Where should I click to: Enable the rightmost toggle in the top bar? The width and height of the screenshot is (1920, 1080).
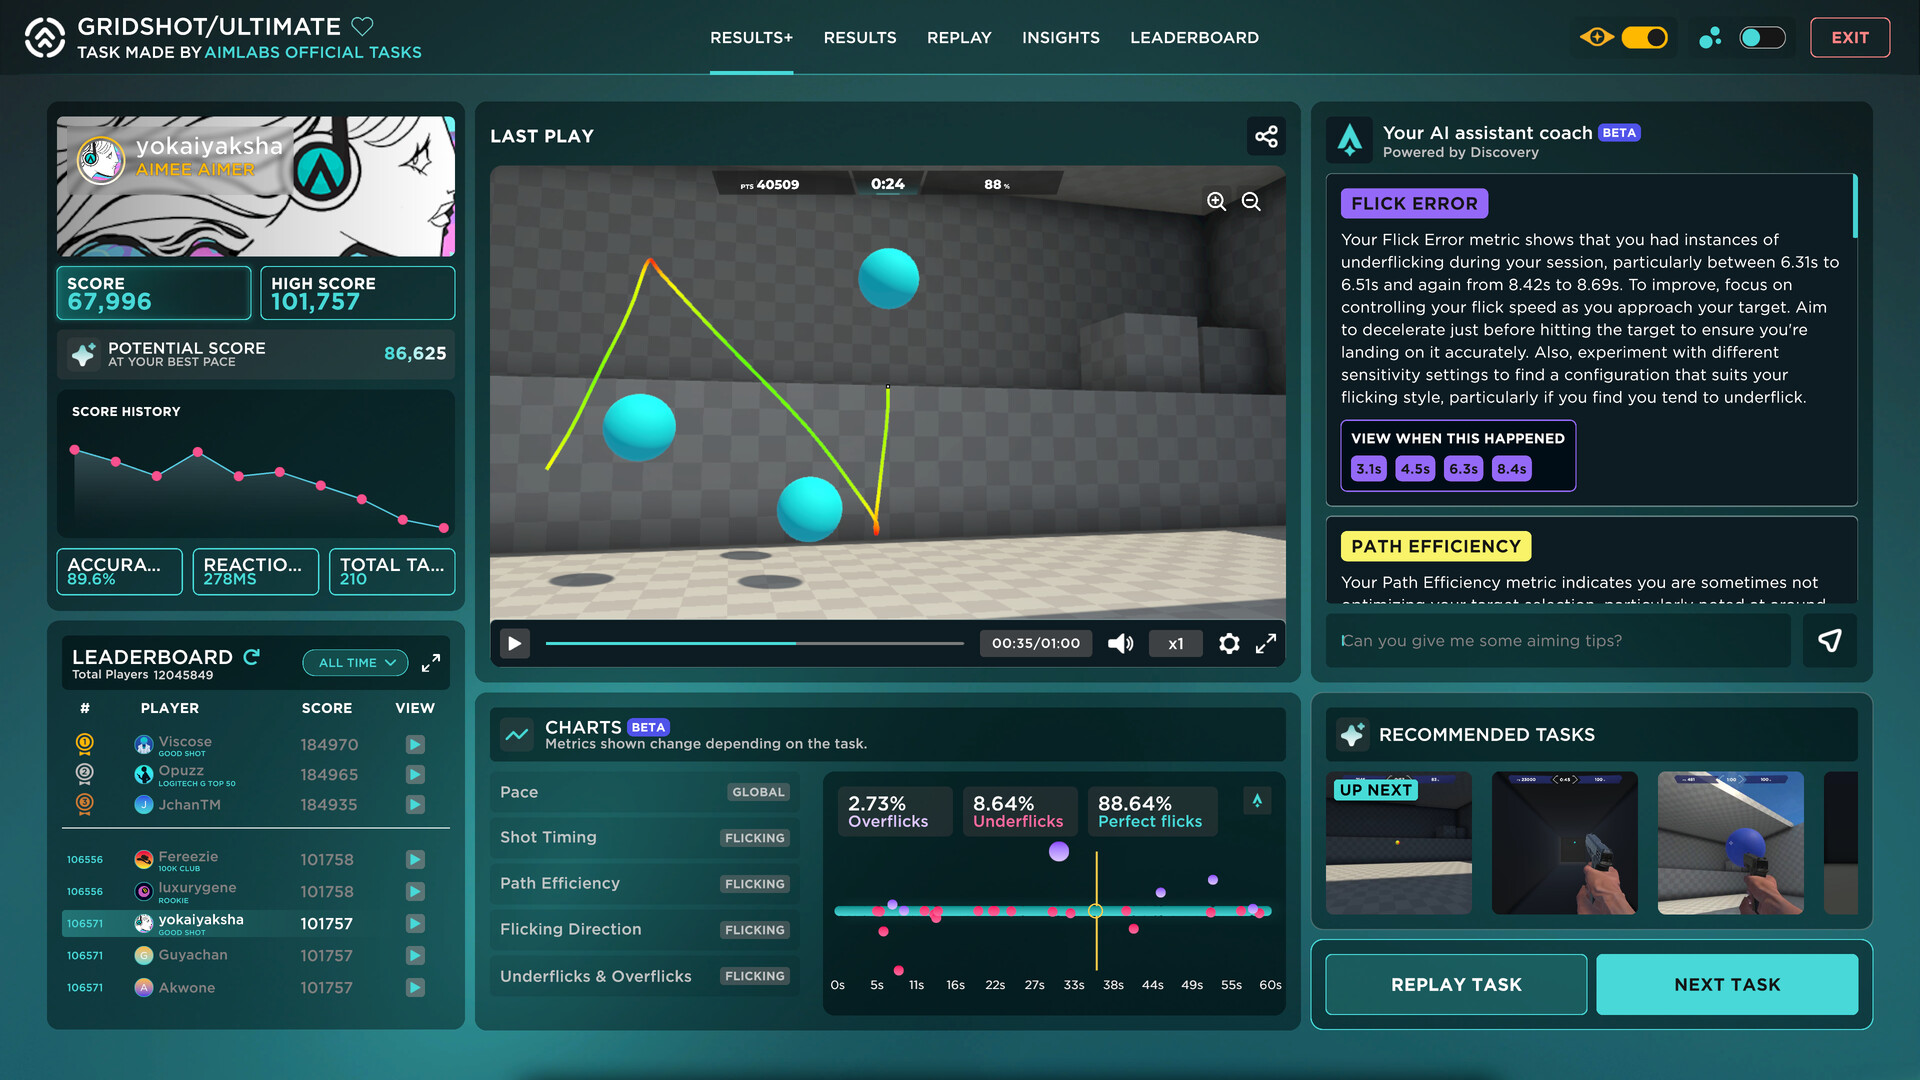(1763, 37)
